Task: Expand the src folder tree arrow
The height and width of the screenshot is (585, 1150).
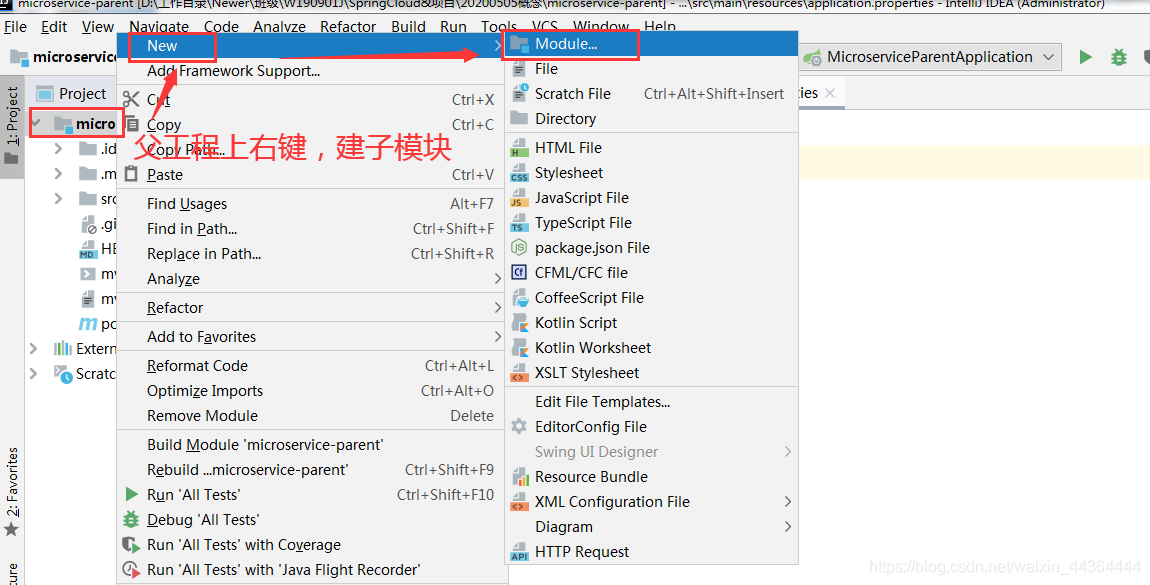Action: click(59, 199)
